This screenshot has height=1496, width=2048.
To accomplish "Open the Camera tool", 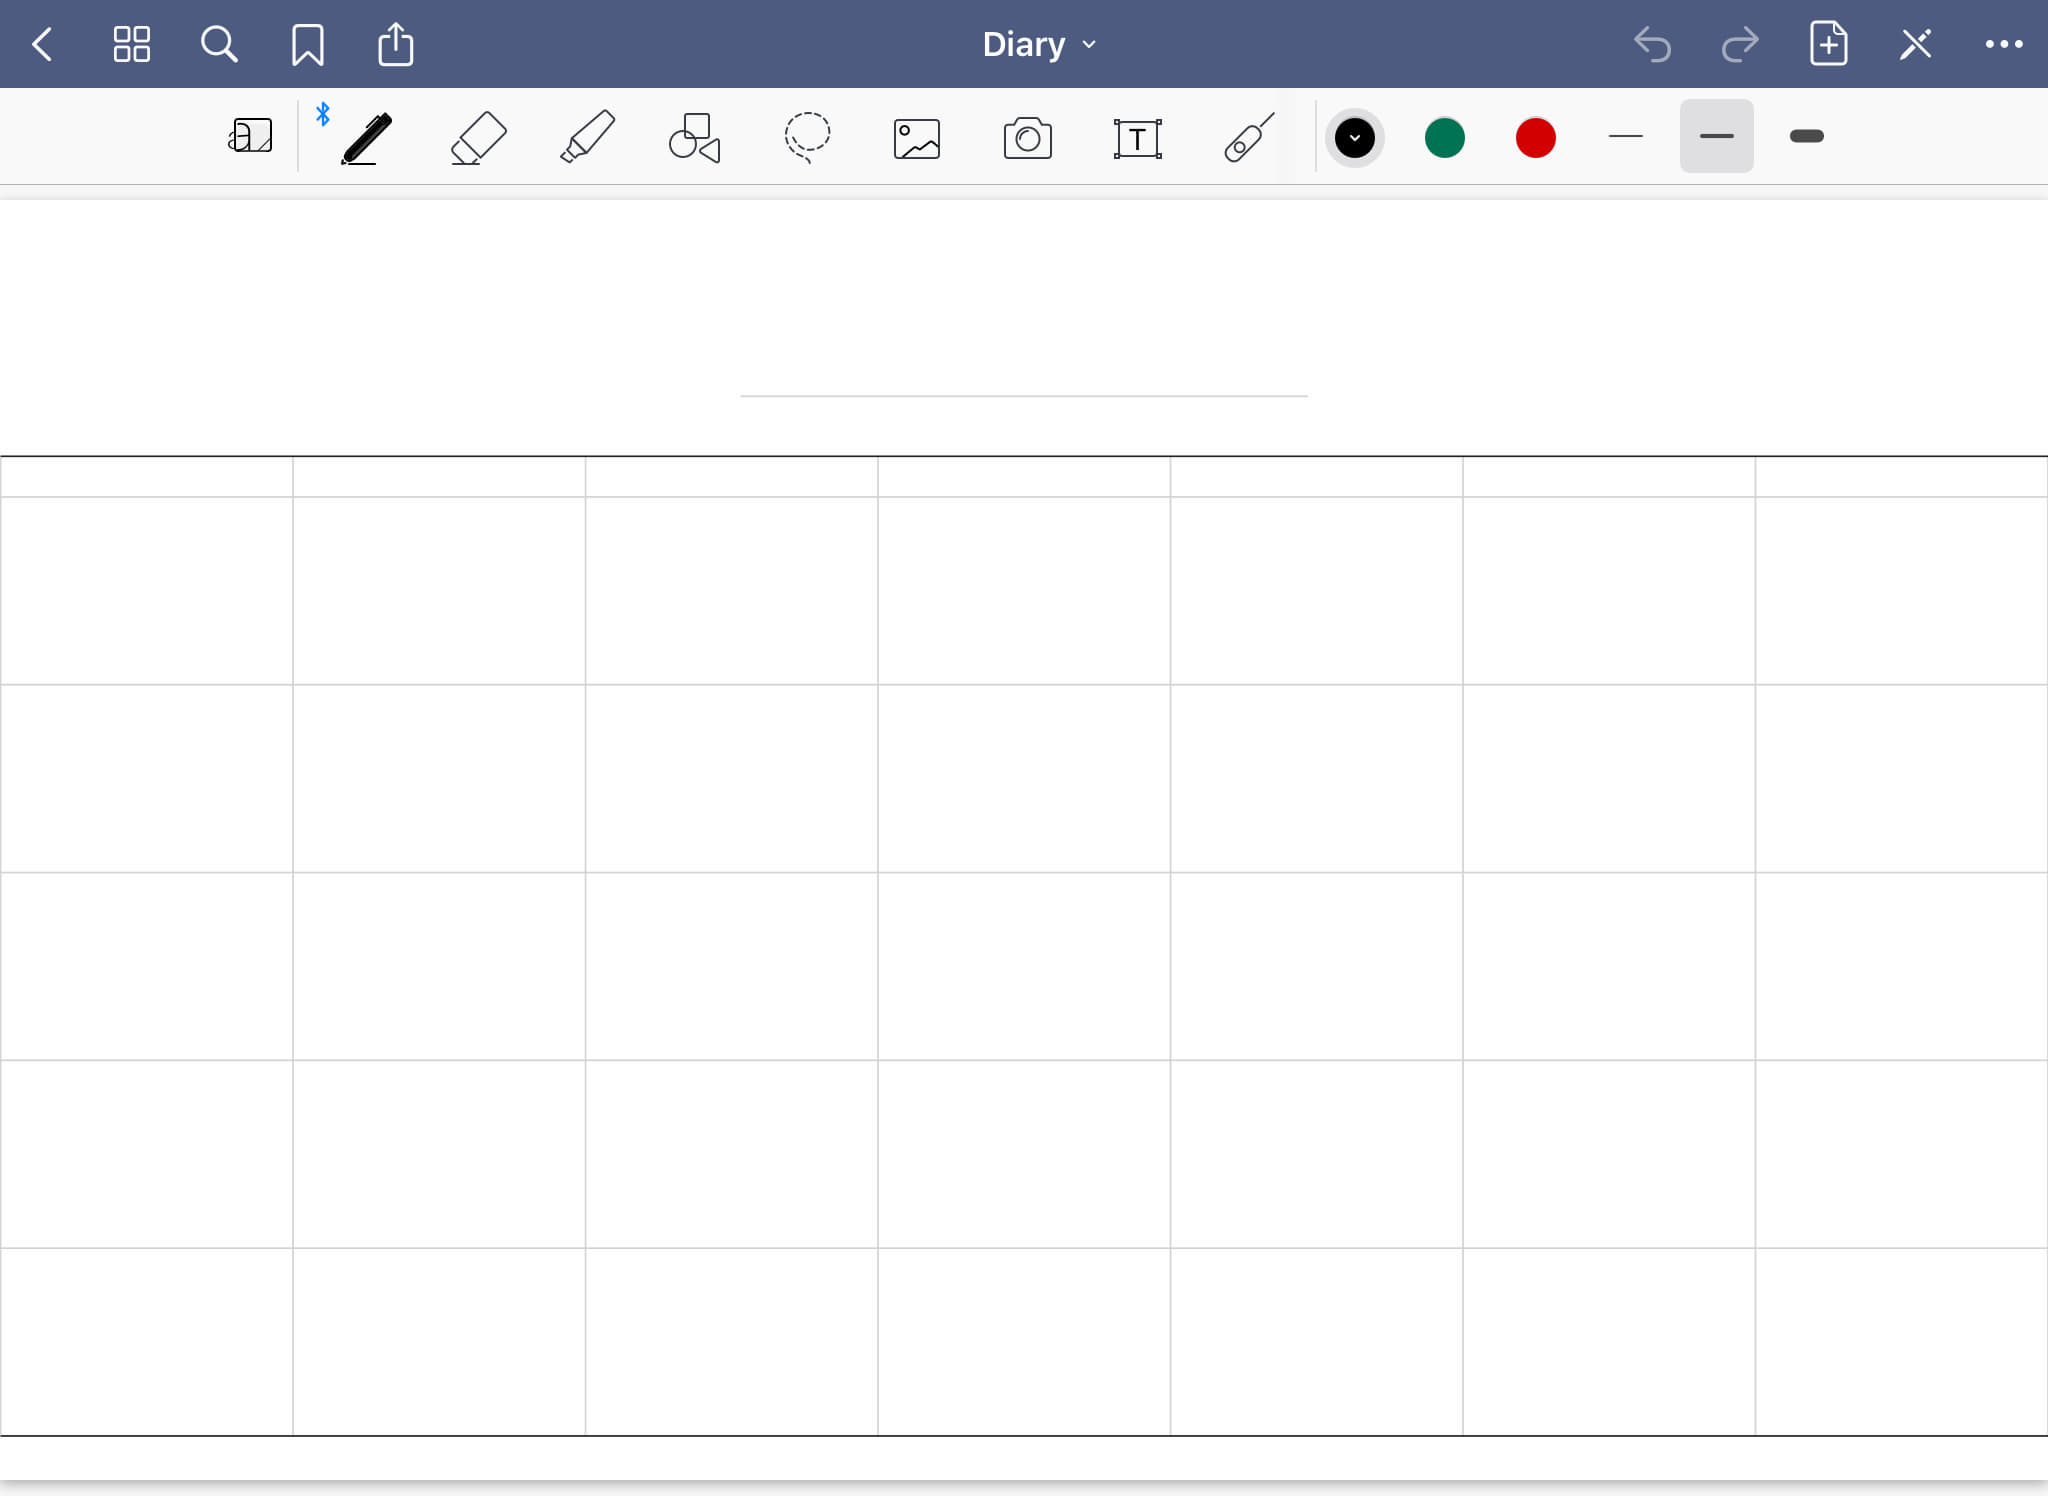I will pos(1027,139).
